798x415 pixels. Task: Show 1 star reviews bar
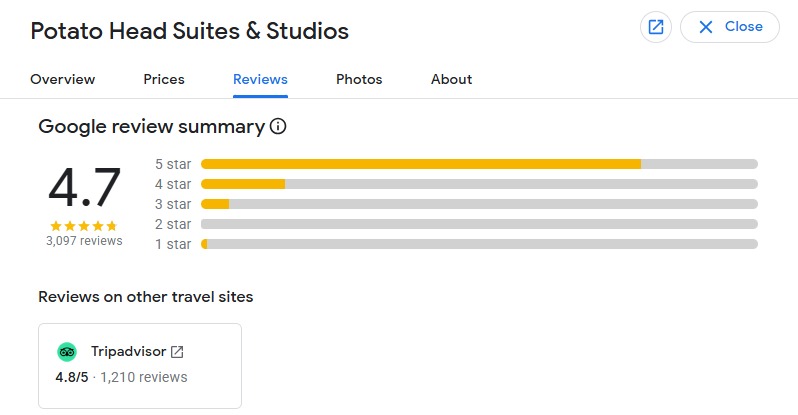[x=479, y=244]
